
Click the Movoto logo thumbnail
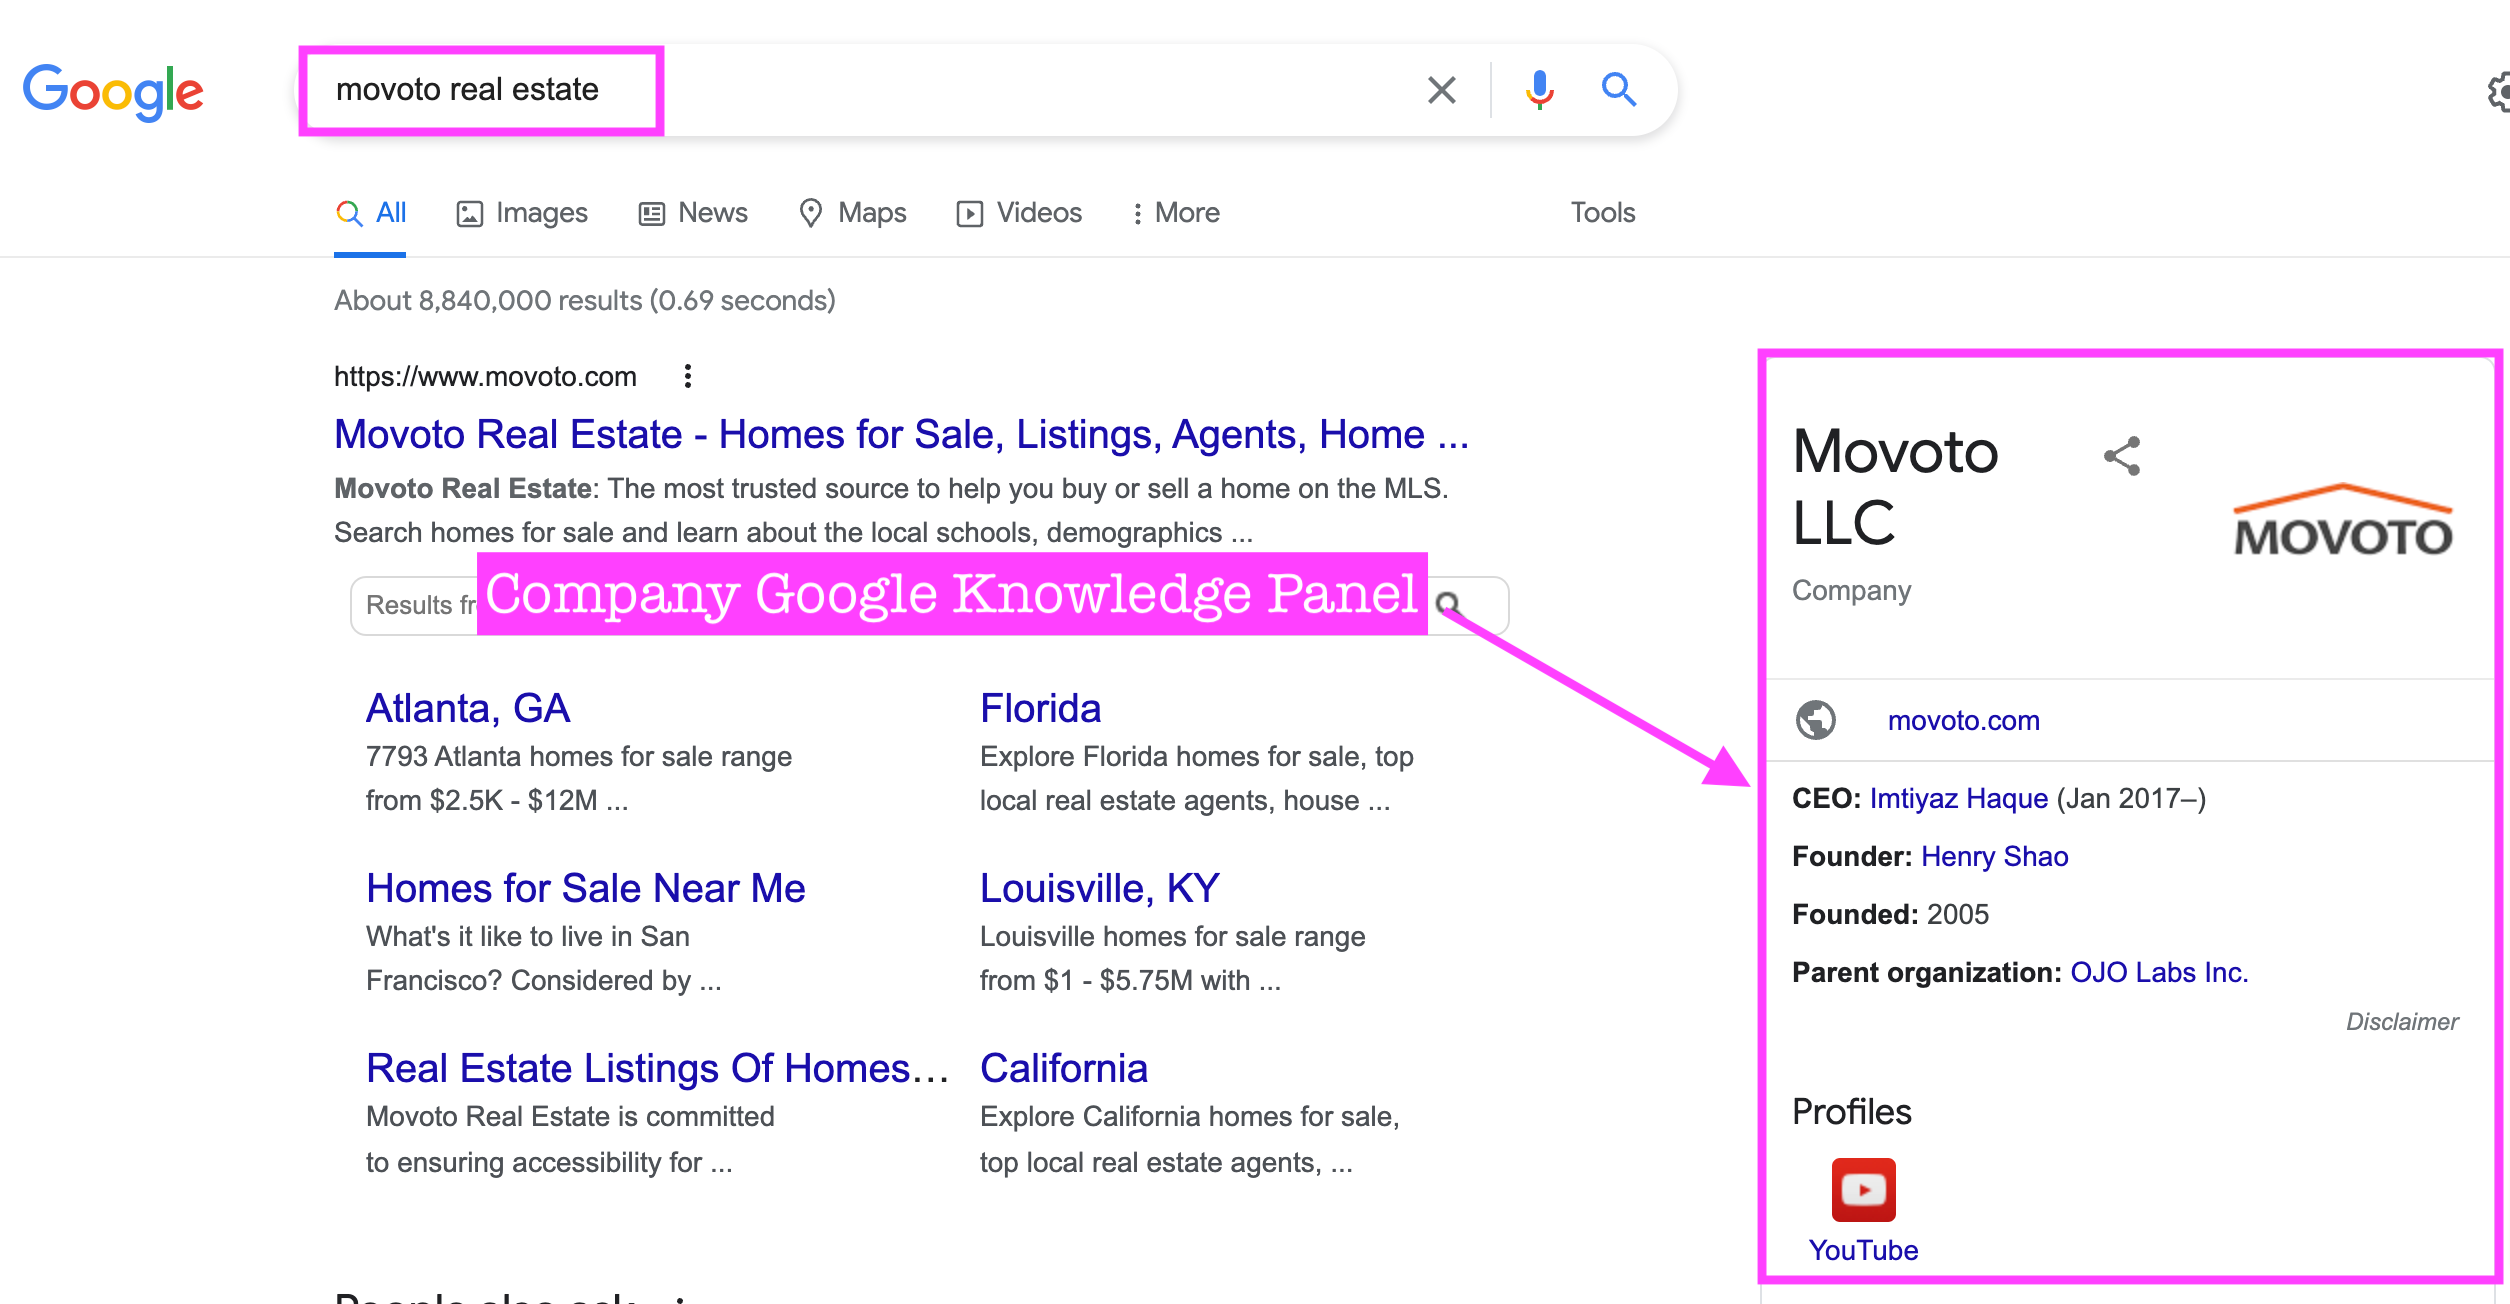[x=2342, y=520]
